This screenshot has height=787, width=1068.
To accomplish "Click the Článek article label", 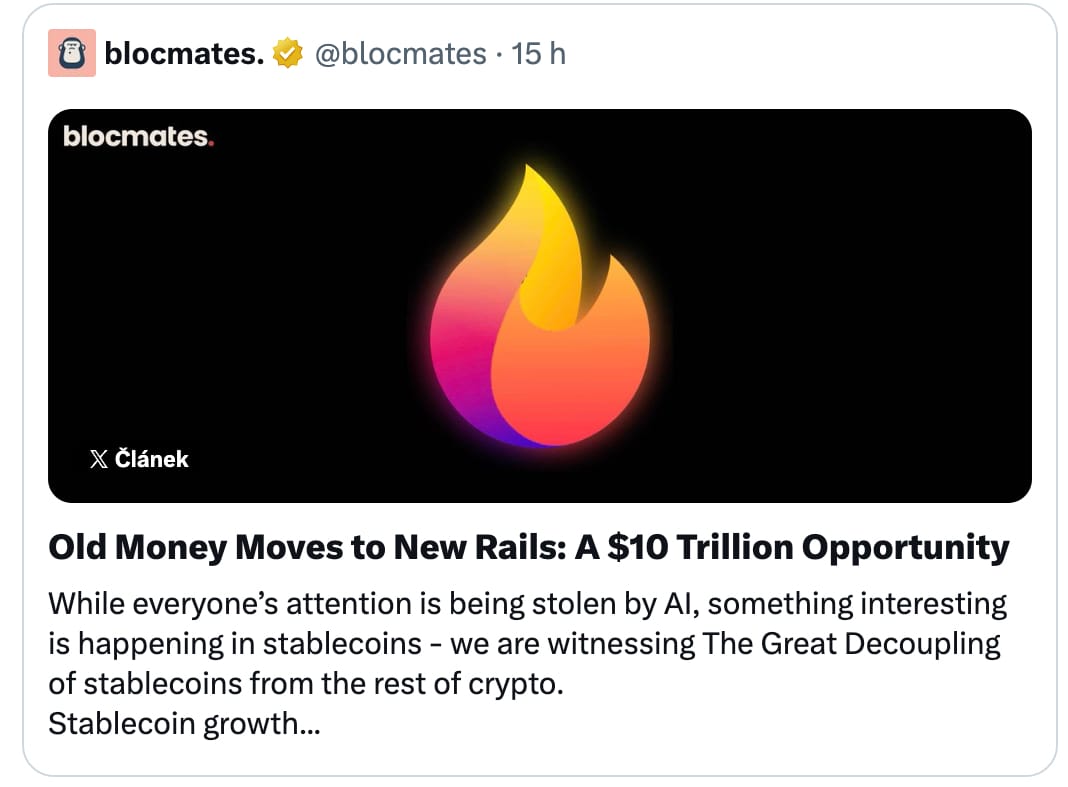I will 151,460.
